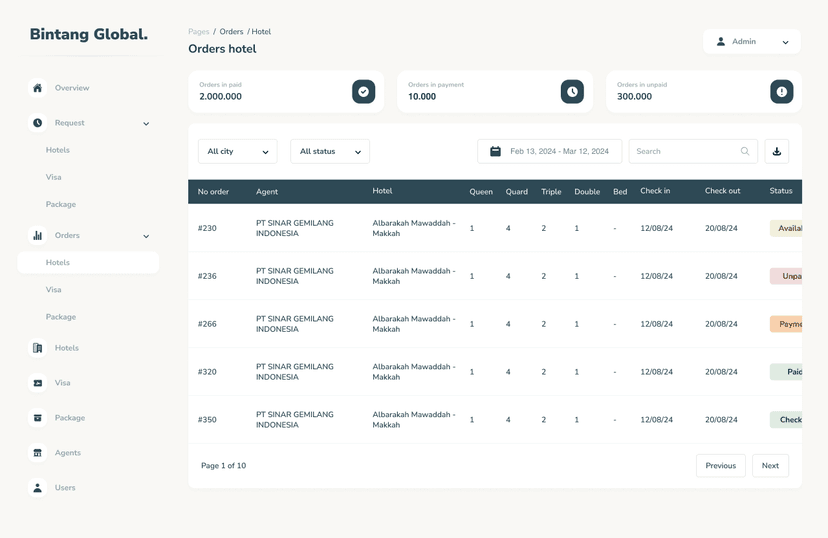Click the Orders bar chart icon

(37, 235)
